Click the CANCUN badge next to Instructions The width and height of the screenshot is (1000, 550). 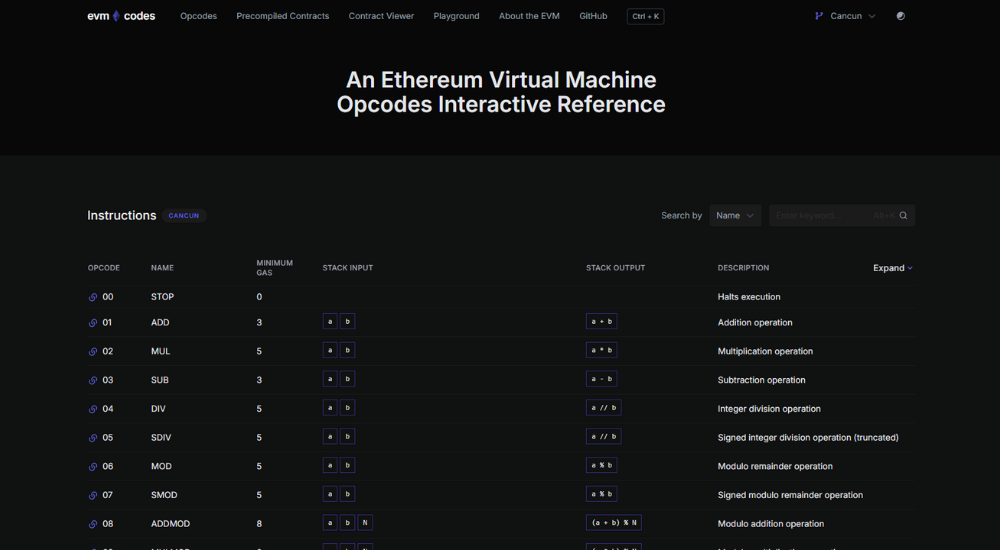pyautogui.click(x=184, y=216)
